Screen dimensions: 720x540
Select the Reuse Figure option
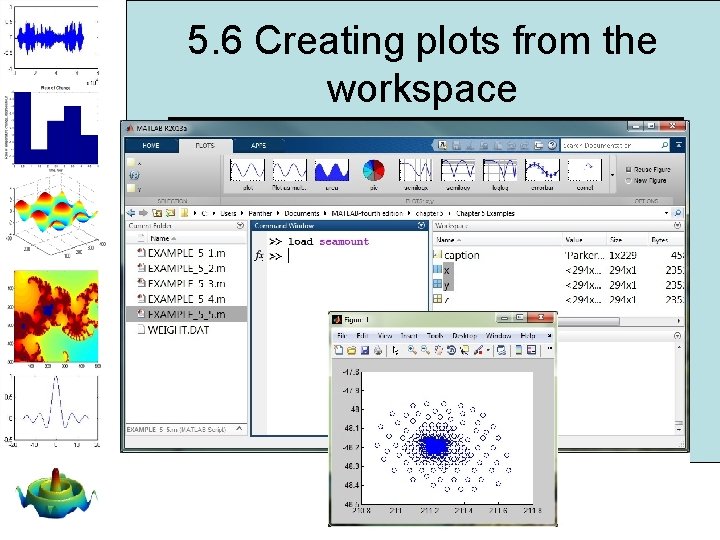[648, 169]
